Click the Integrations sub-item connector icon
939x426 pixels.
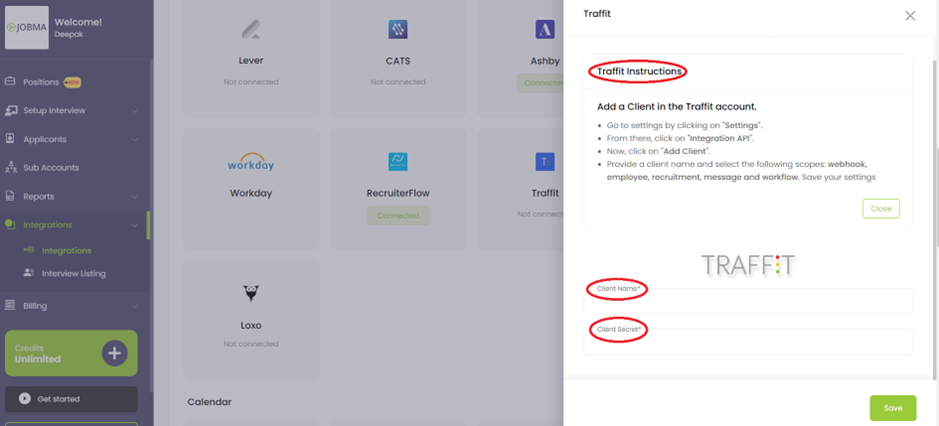point(29,250)
